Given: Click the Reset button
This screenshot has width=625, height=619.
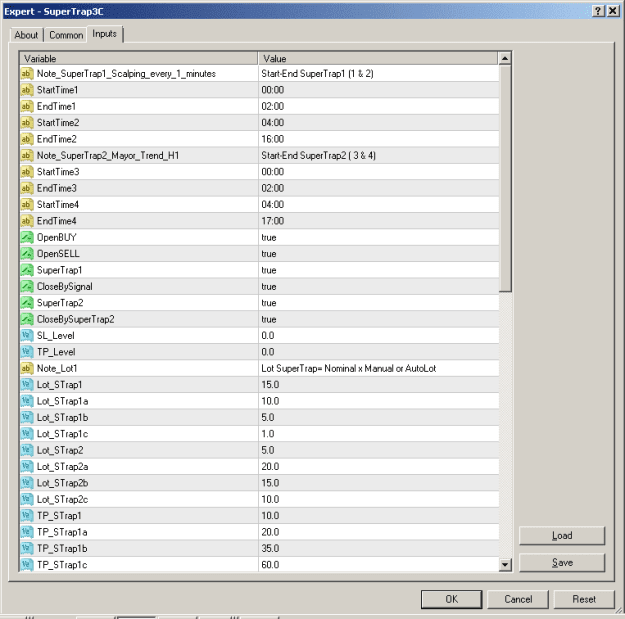Looking at the screenshot, I should tap(584, 599).
